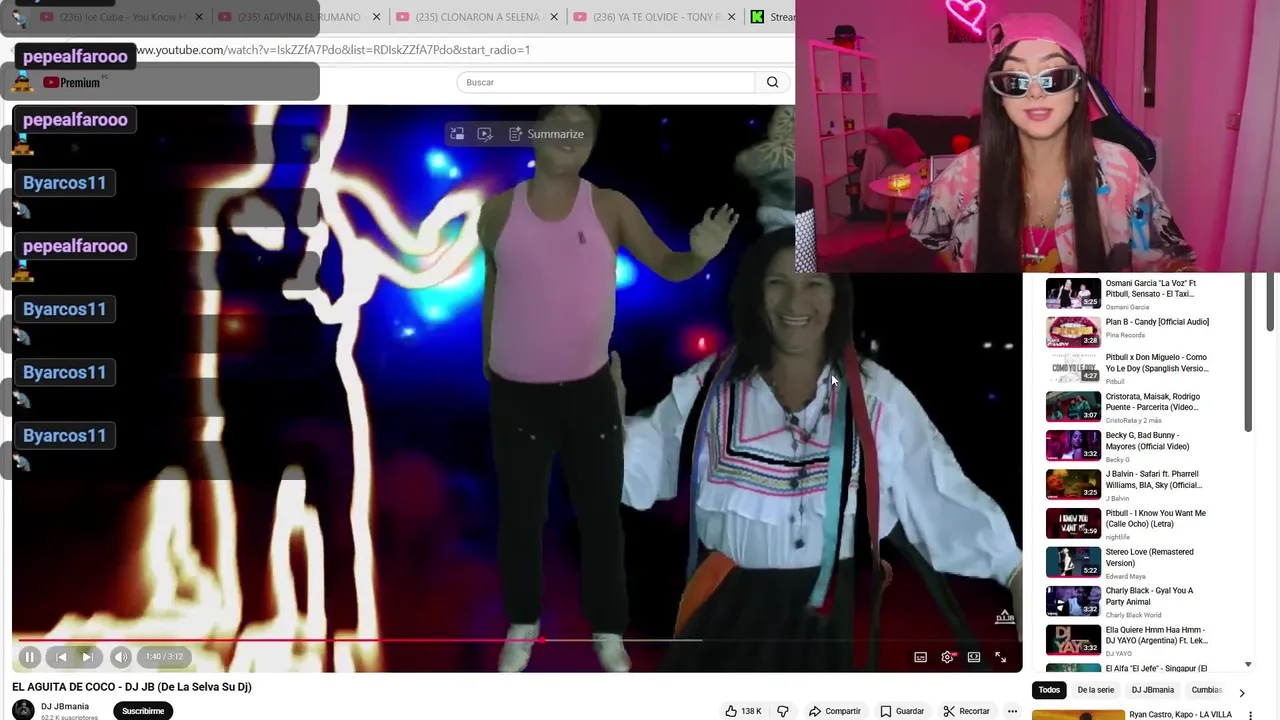Click the first overlay icon left of Summarize

coord(457,134)
